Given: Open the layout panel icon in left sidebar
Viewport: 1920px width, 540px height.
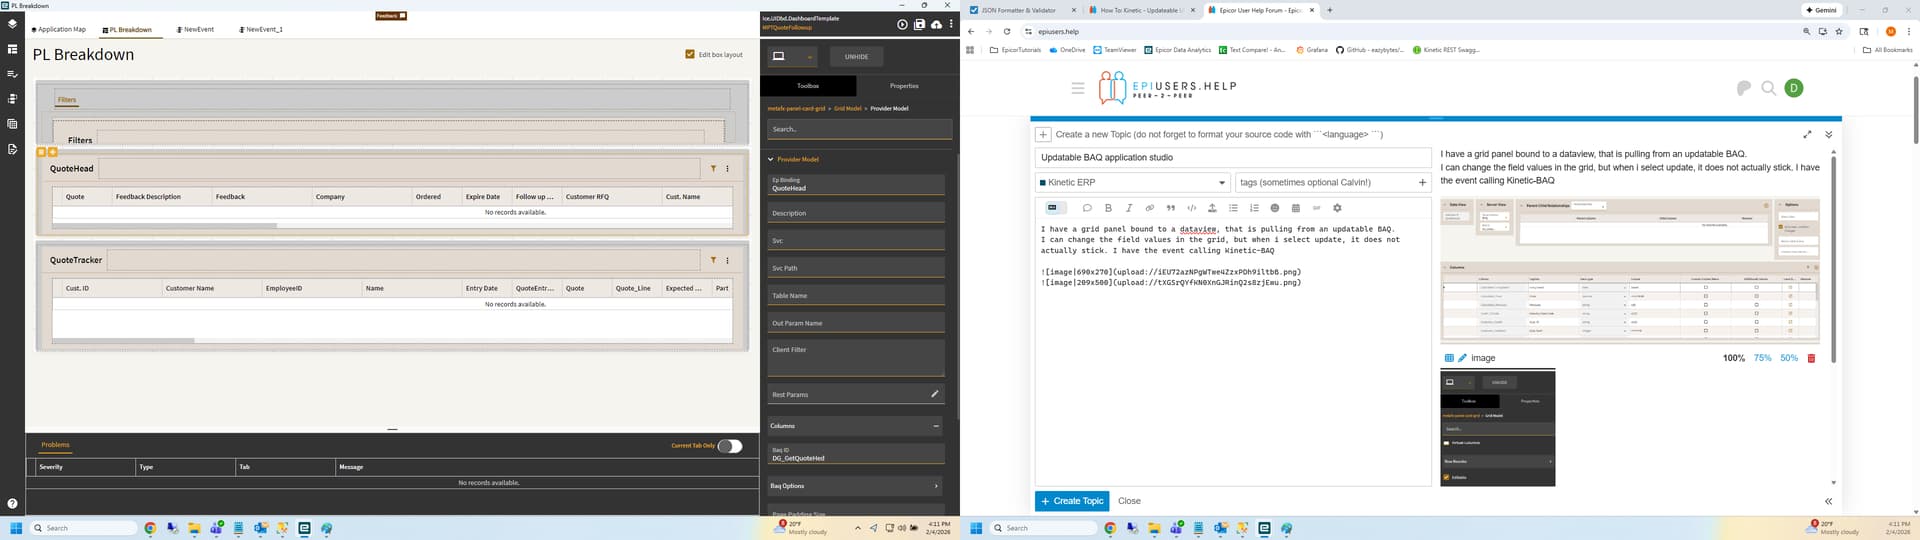Looking at the screenshot, I should point(12,49).
